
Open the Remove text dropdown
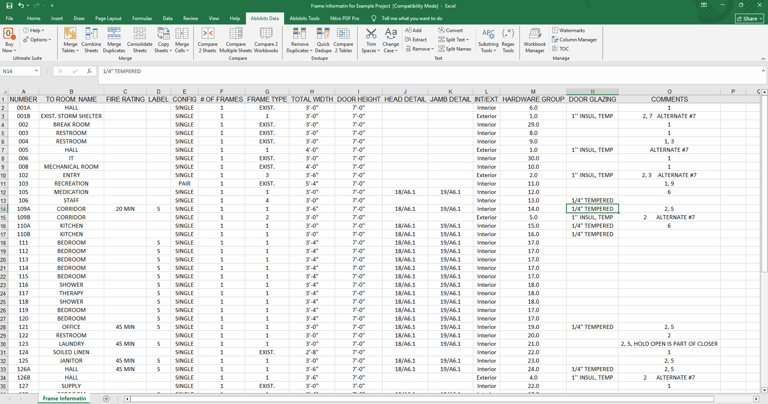pos(420,49)
